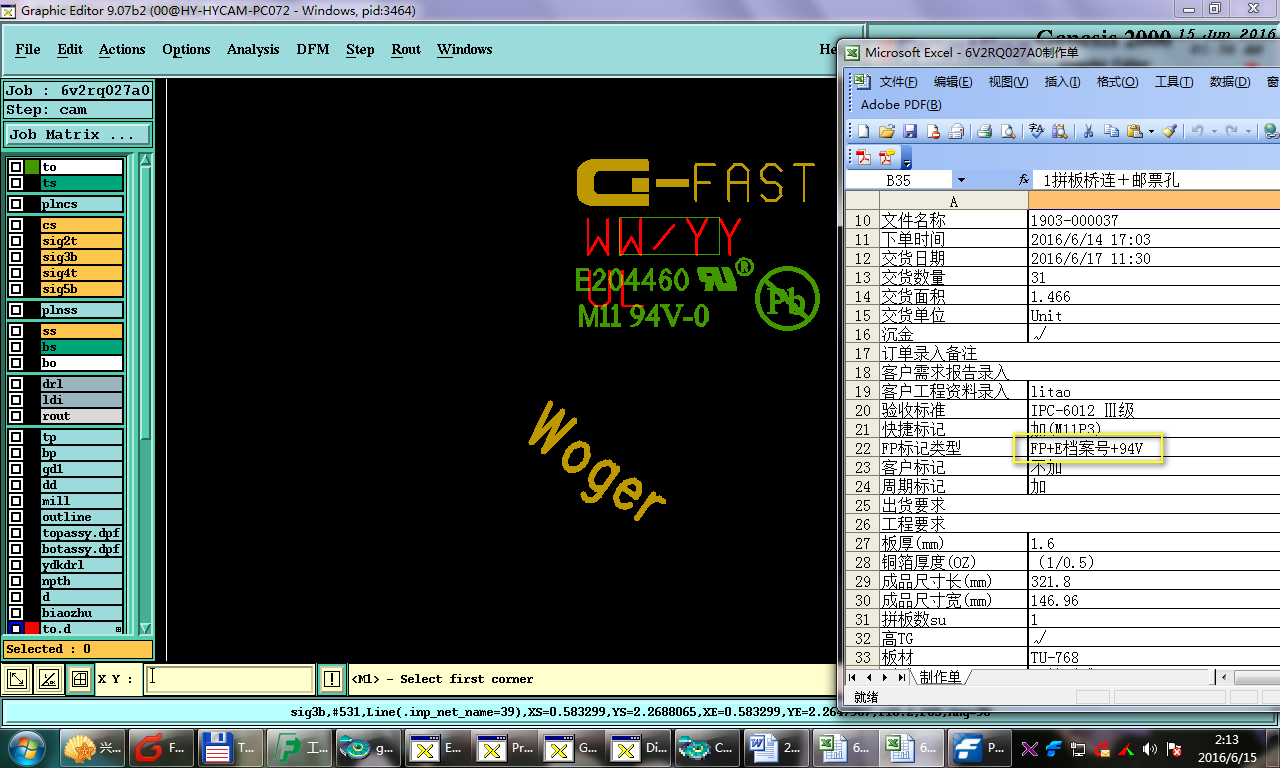The width and height of the screenshot is (1280, 768).
Task: Click first zoom-area icon beside XY field
Action: click(x=17, y=680)
